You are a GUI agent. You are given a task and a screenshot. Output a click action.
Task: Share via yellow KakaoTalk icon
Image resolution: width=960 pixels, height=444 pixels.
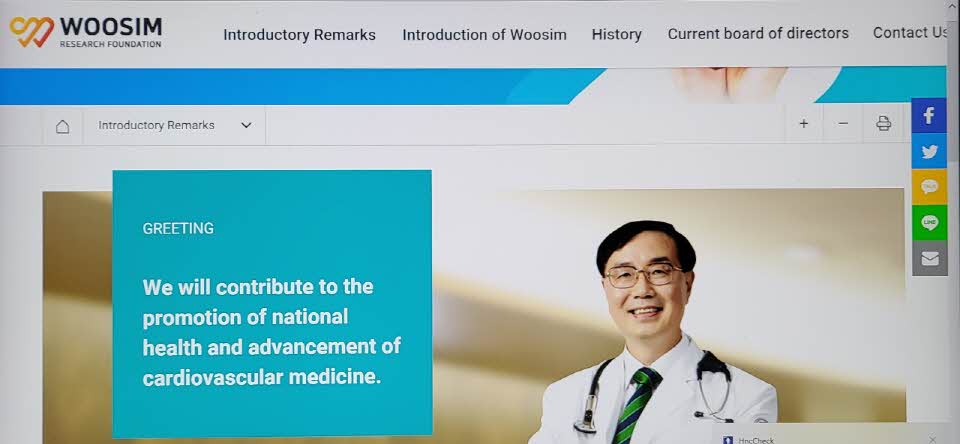929,187
